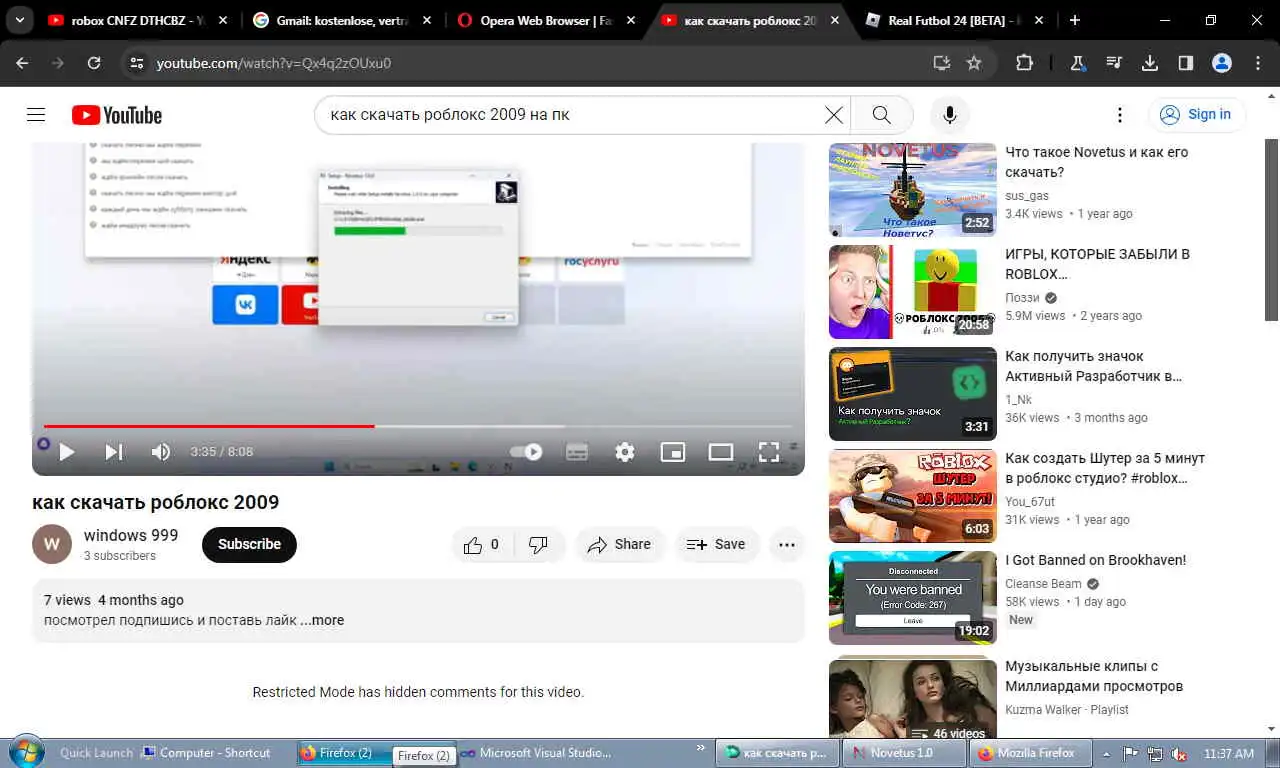Sign in to YouTube
Viewport: 1280px width, 768px height.
coord(1196,114)
